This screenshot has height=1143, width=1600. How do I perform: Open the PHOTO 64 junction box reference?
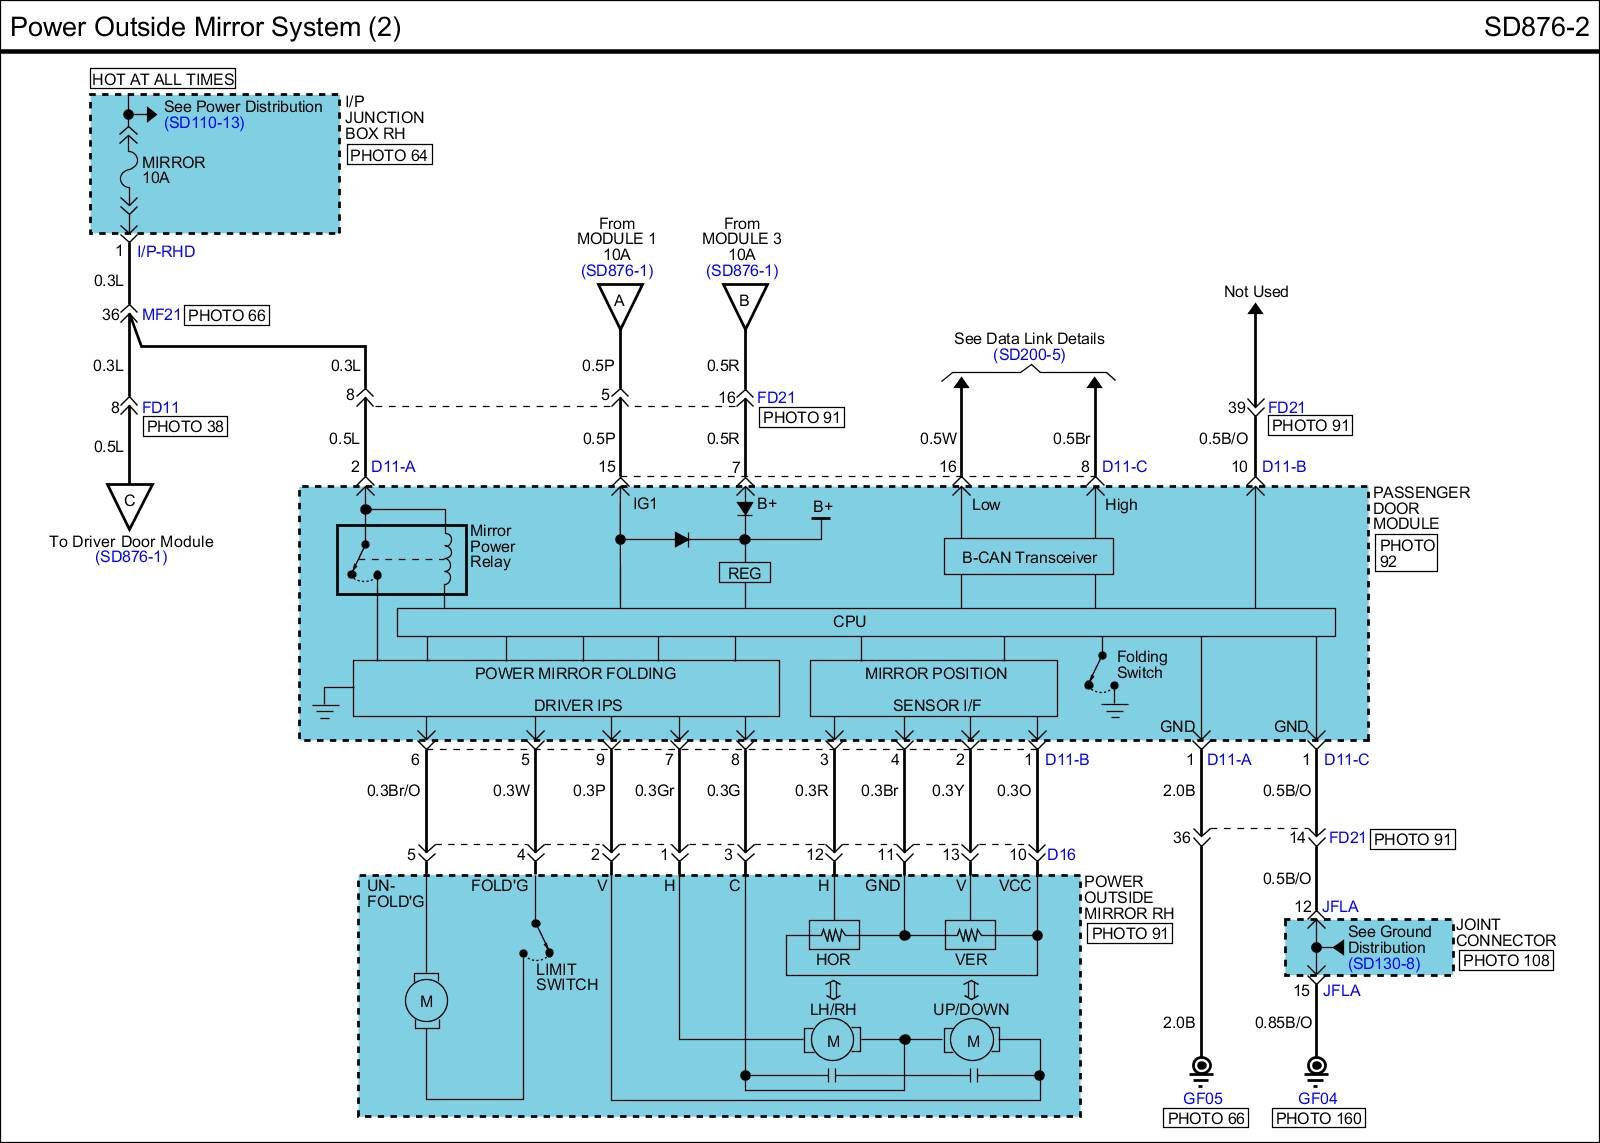coord(389,155)
